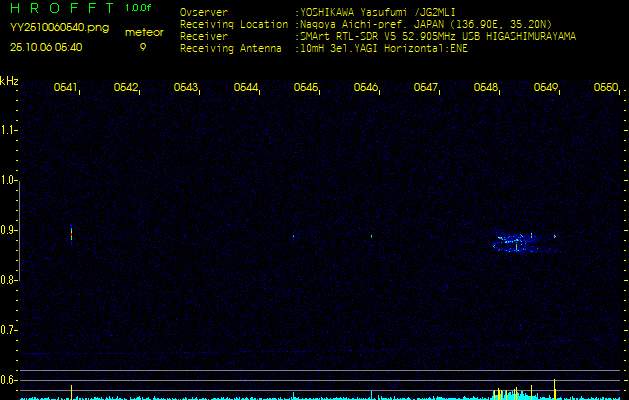629x400 pixels.
Task: Click the gray frequency range bar on left axis
Action: 20,230
